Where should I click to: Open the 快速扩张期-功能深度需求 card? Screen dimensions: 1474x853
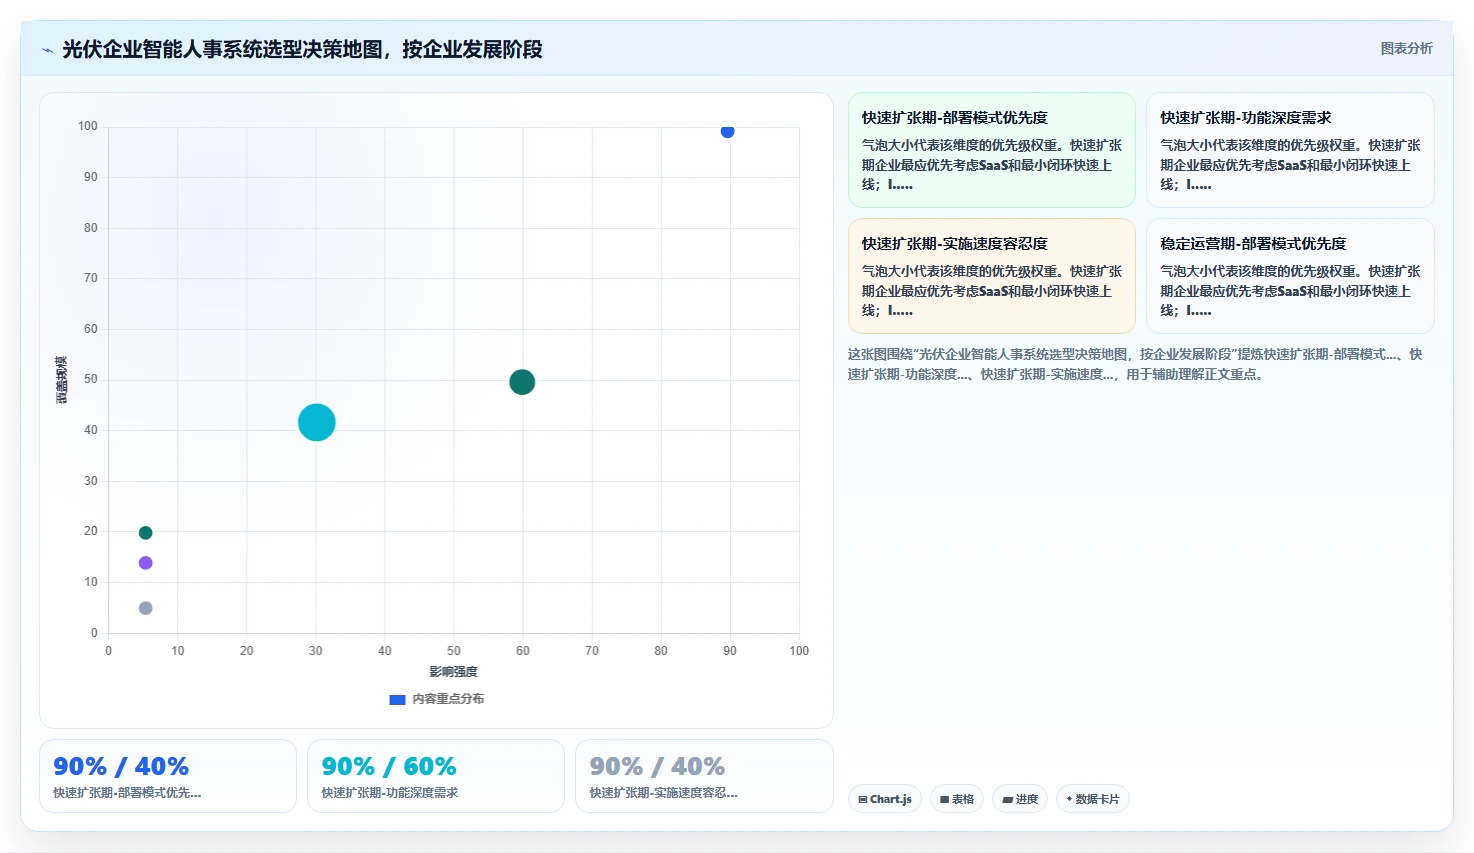click(1290, 150)
